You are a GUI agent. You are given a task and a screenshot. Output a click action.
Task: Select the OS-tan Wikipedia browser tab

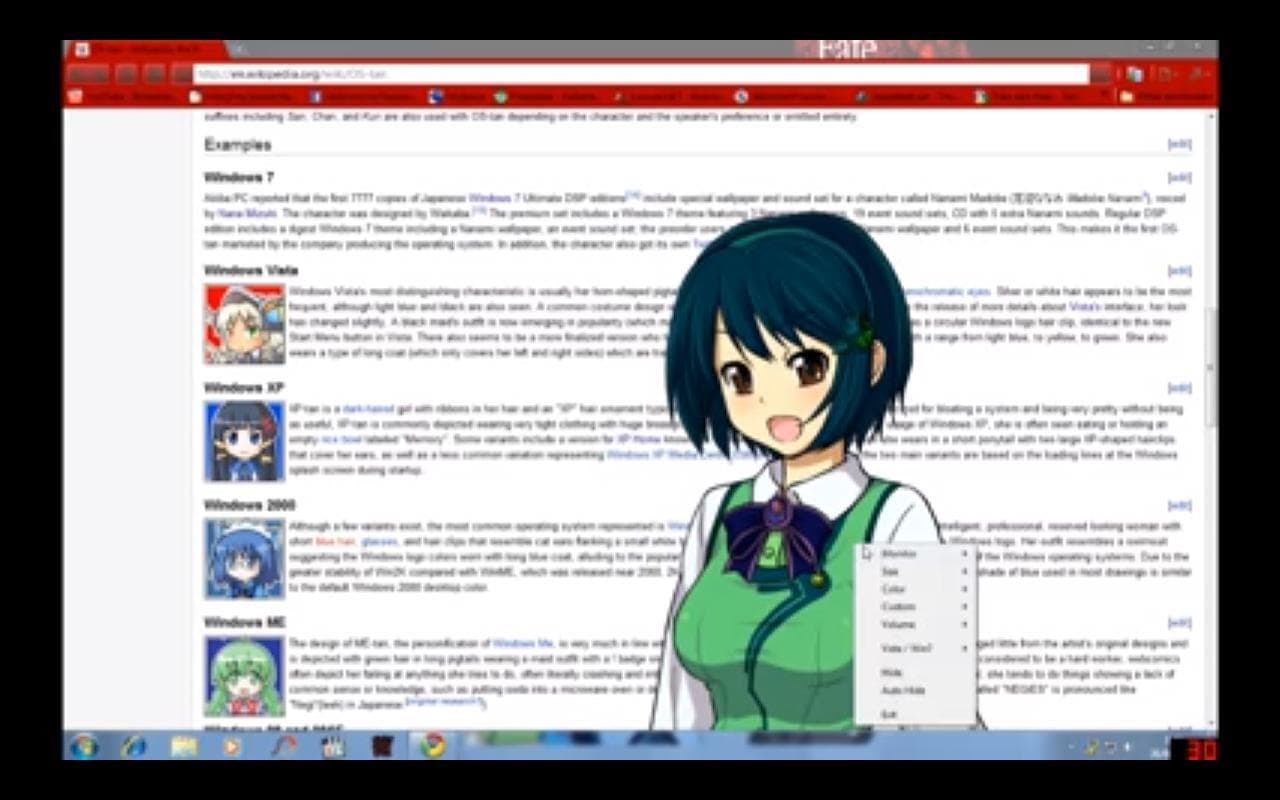tap(148, 49)
